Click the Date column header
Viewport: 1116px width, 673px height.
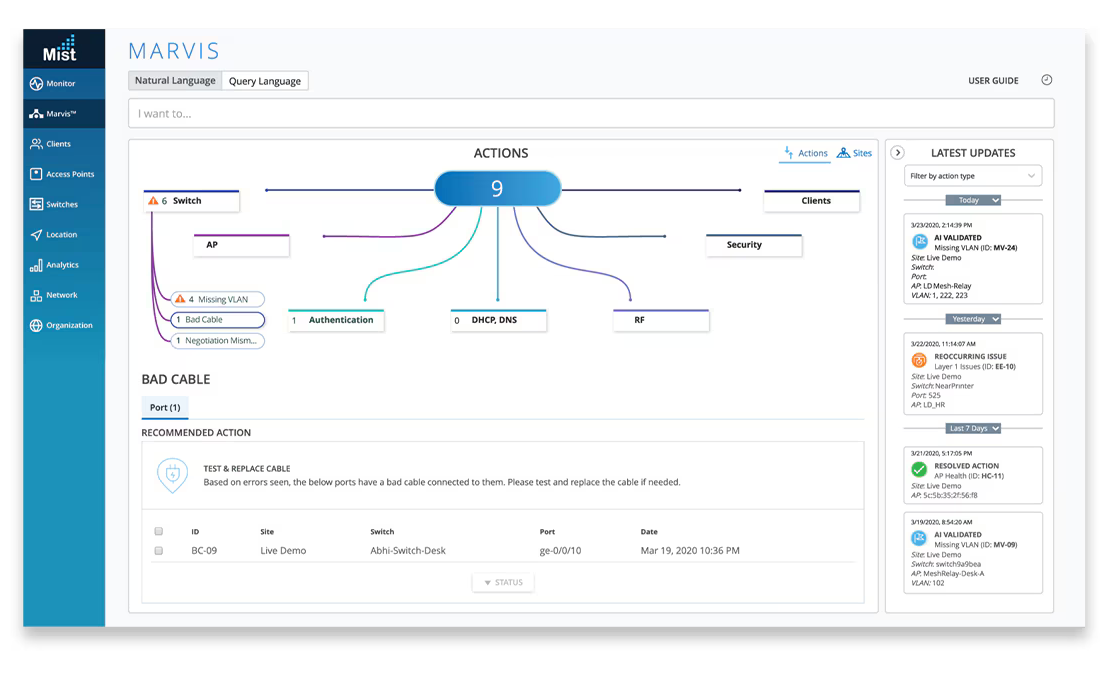click(649, 531)
